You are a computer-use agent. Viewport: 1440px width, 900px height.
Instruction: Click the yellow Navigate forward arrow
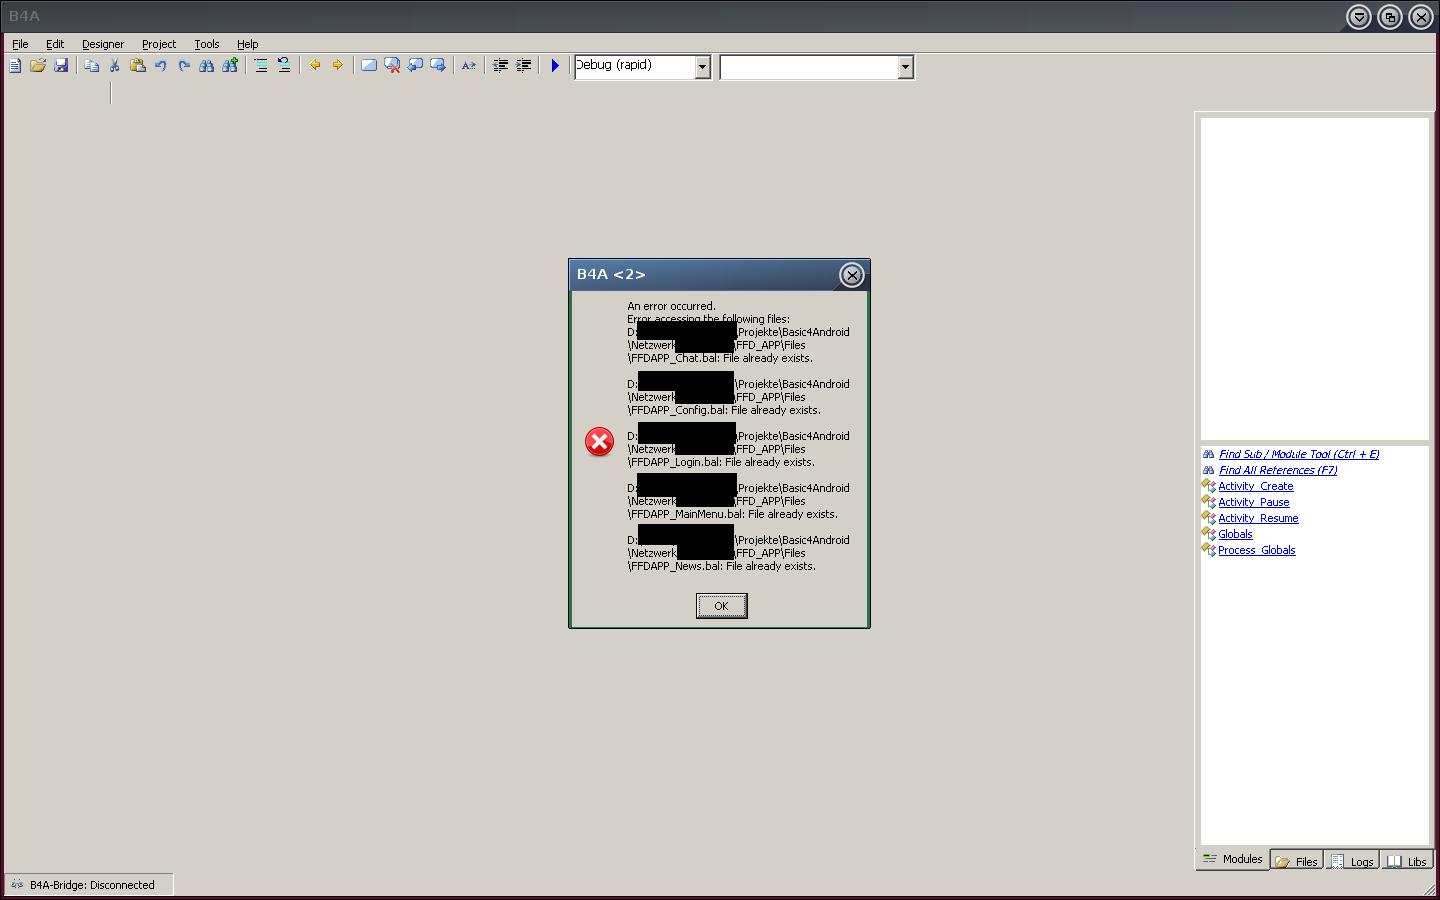pos(338,65)
